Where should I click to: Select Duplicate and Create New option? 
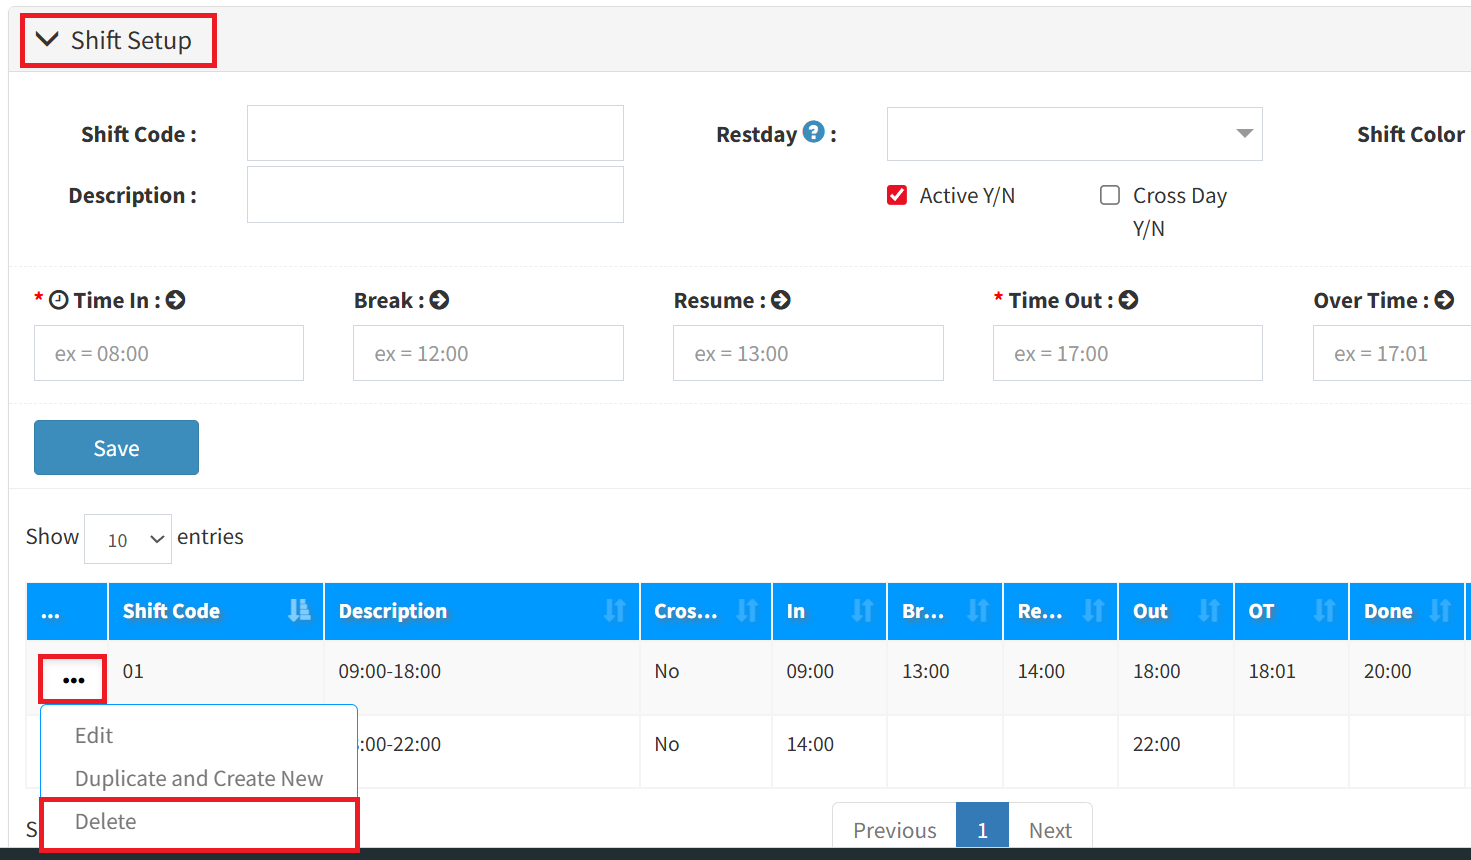click(x=199, y=779)
